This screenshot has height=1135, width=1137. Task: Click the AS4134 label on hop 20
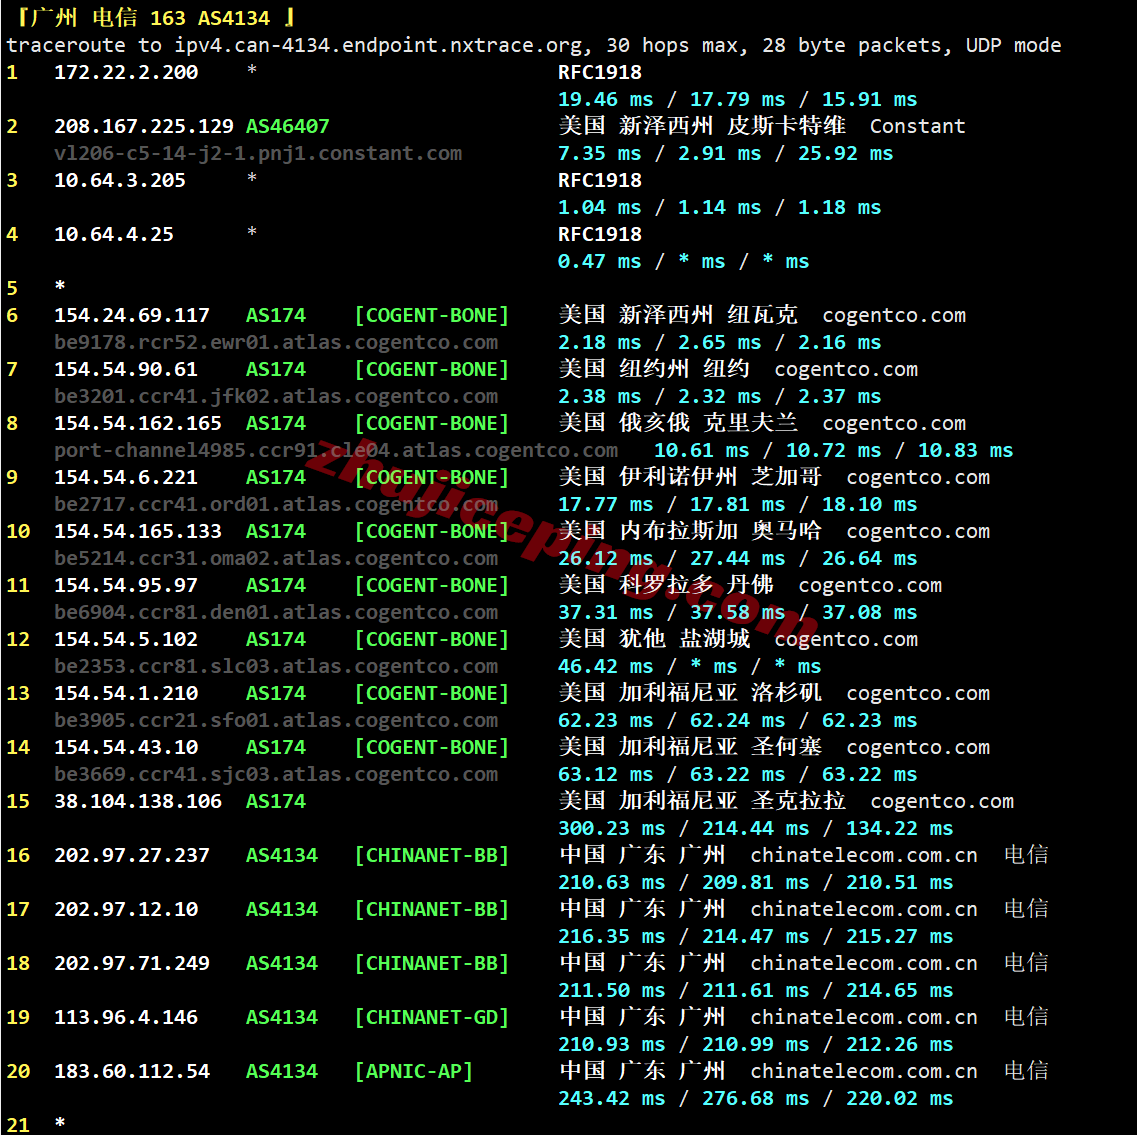[281, 1072]
